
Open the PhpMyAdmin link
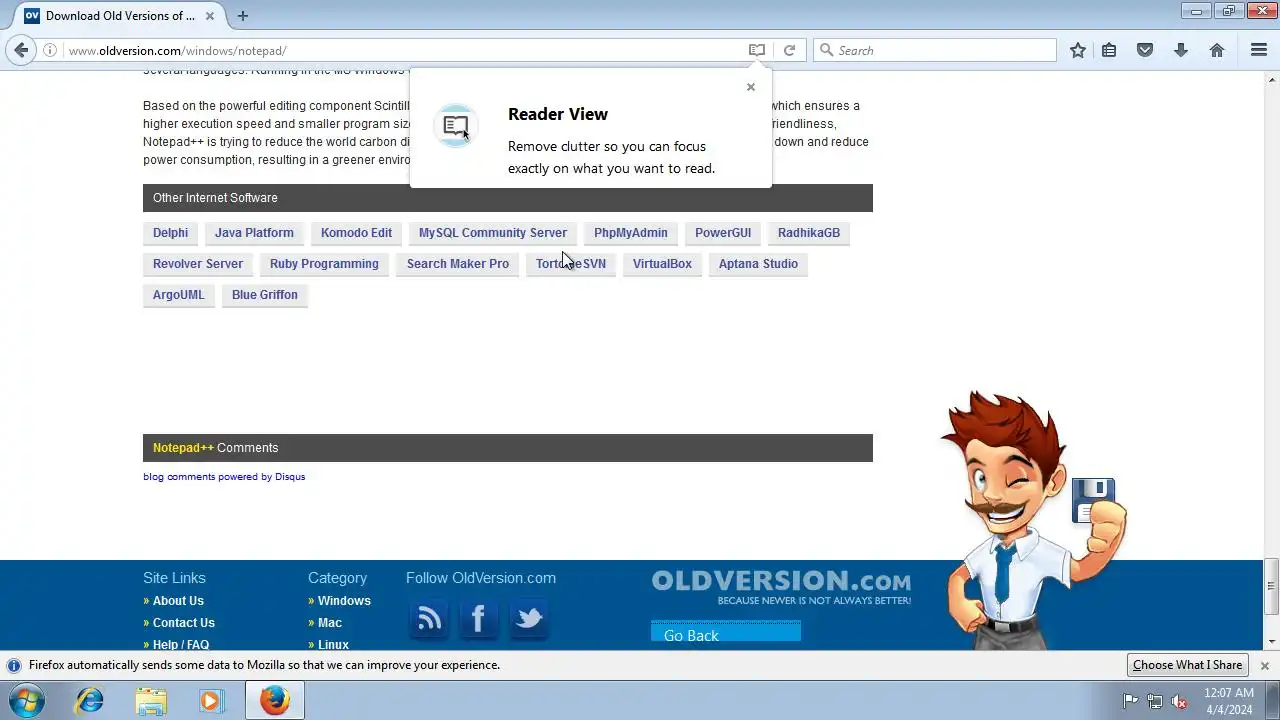click(x=631, y=233)
